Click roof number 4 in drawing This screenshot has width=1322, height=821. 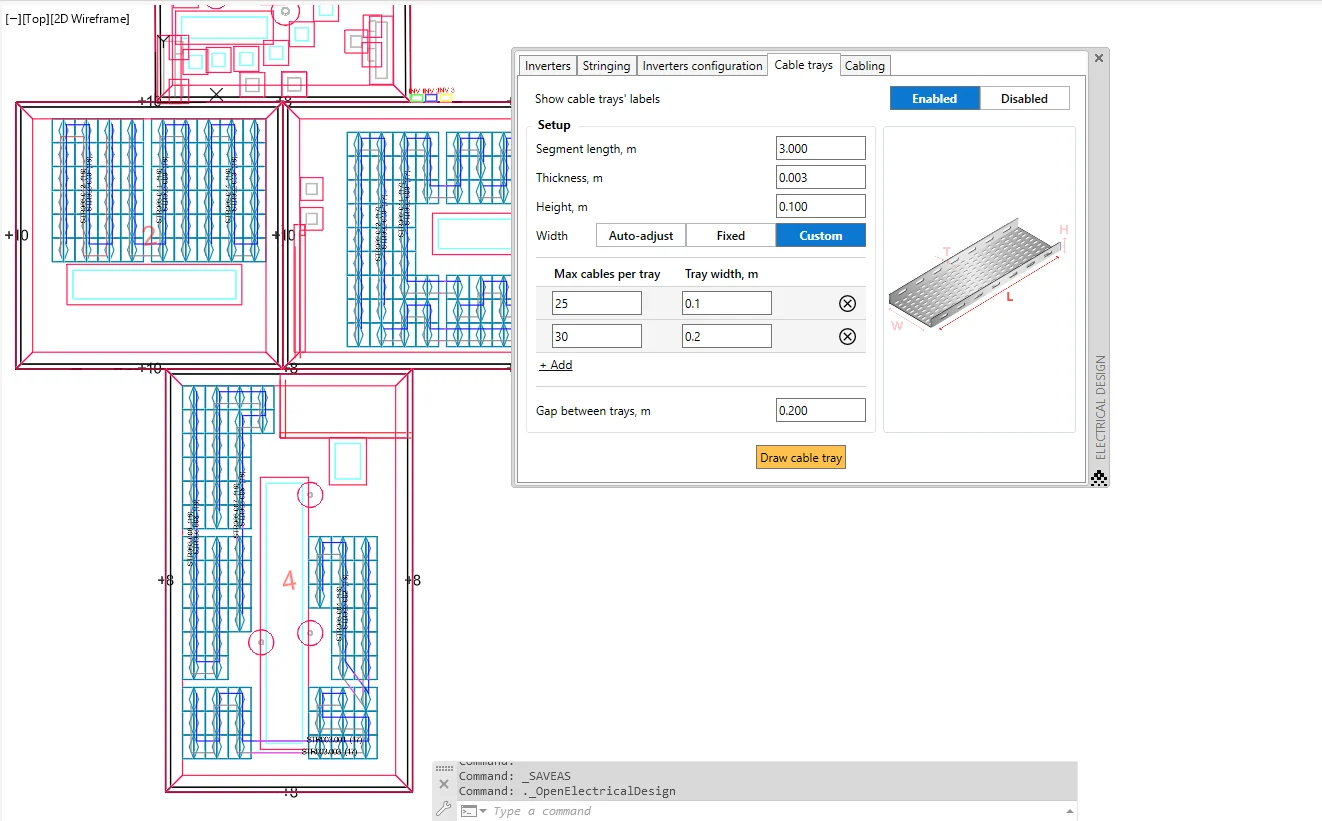[x=289, y=580]
